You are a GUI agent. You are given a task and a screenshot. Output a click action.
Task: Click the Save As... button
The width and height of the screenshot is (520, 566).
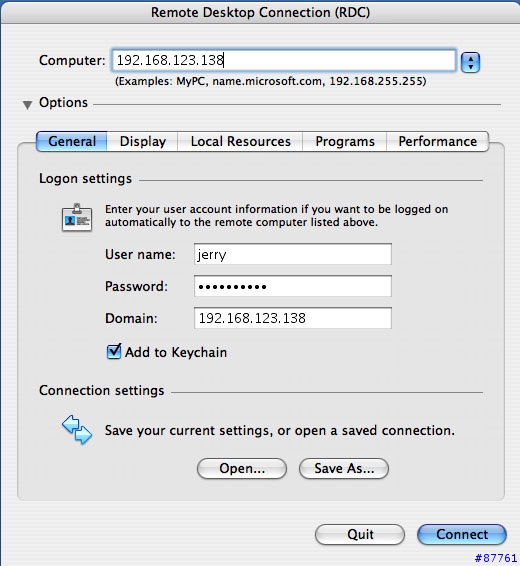click(344, 469)
